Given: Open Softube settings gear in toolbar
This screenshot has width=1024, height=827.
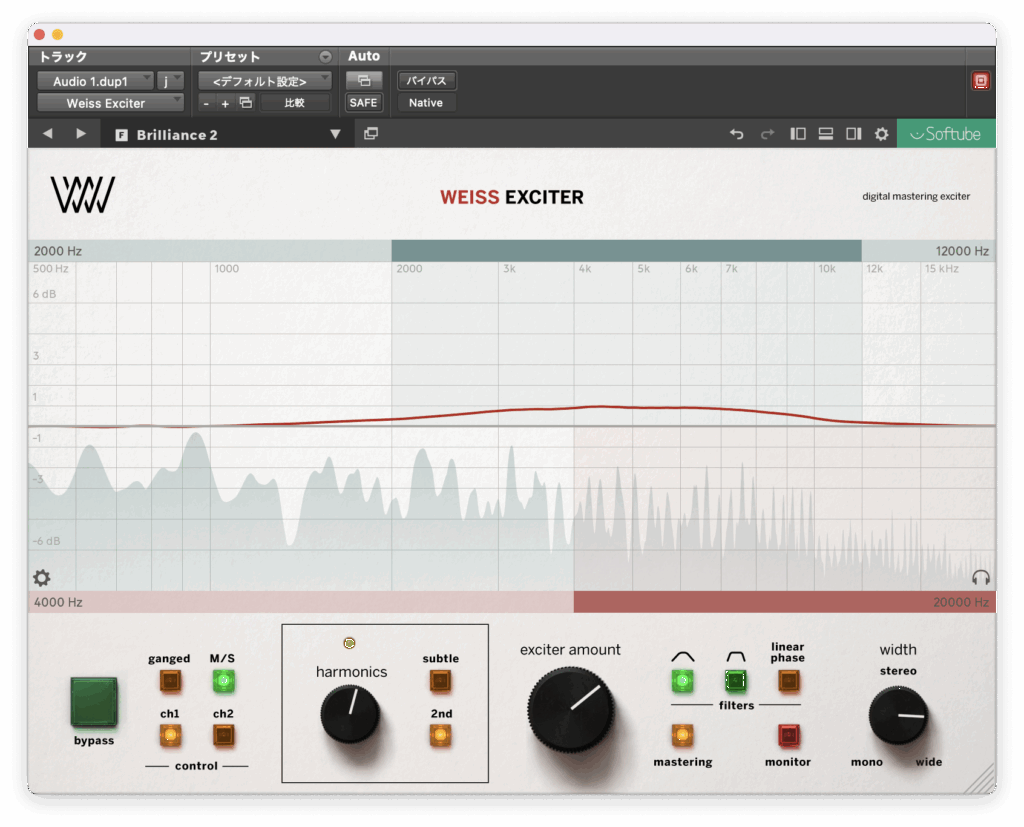Looking at the screenshot, I should coord(882,134).
